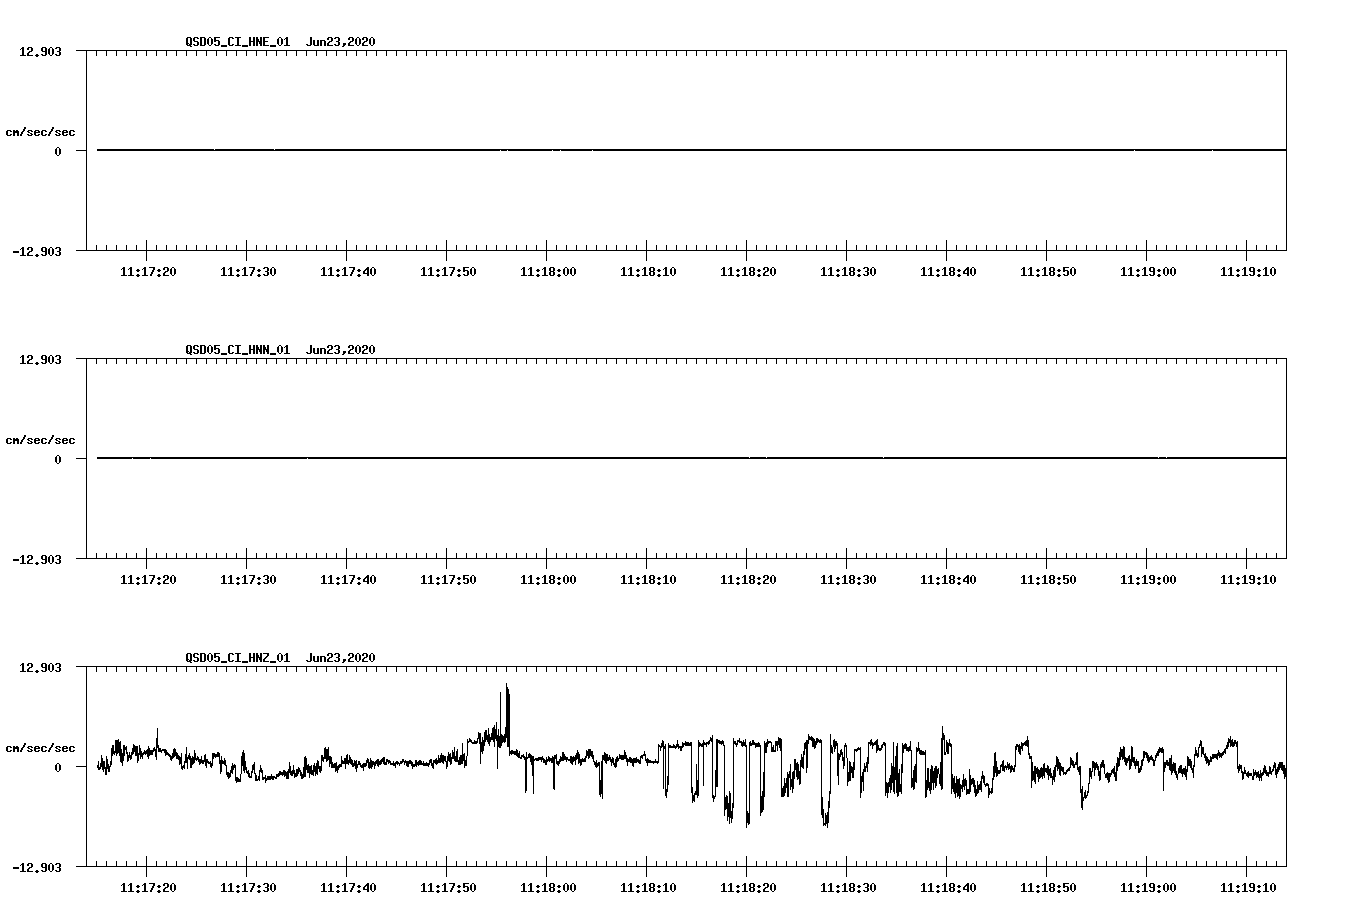Click the -12.903 lower limit on HNZ plot

click(x=37, y=868)
